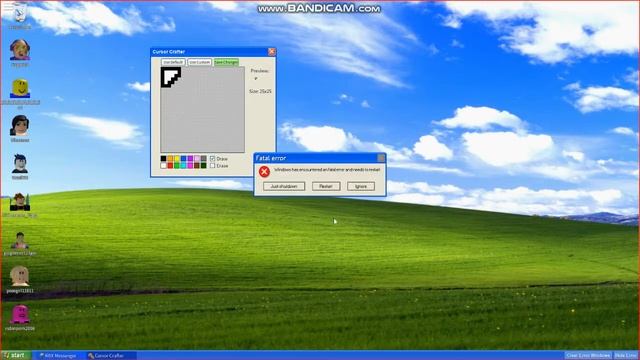Pick the black color swatch
The image size is (640, 360).
tap(163, 158)
